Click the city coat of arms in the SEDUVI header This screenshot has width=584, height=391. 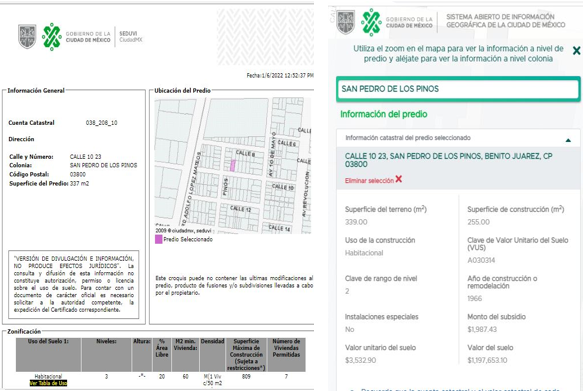pyautogui.click(x=28, y=36)
